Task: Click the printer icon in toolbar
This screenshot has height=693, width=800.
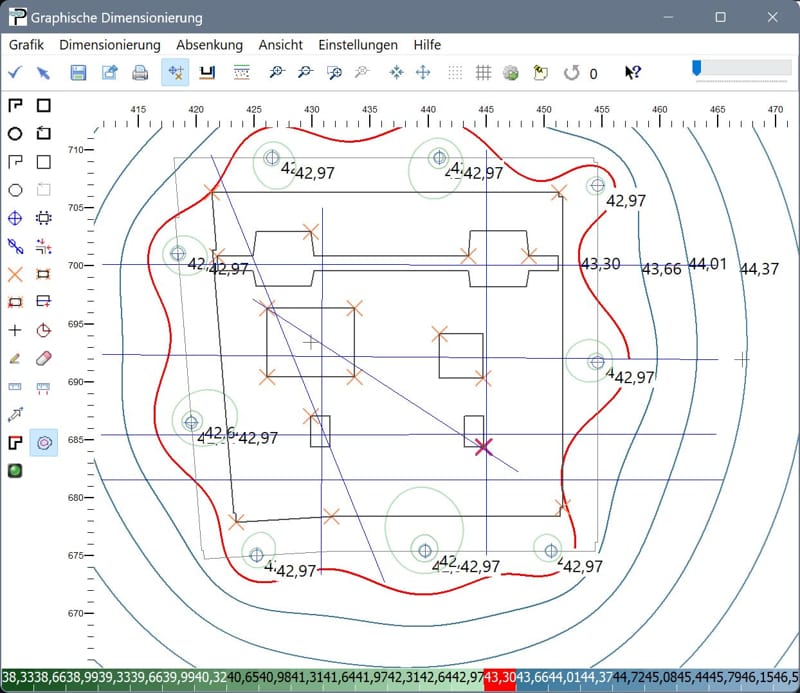Action: (x=140, y=73)
